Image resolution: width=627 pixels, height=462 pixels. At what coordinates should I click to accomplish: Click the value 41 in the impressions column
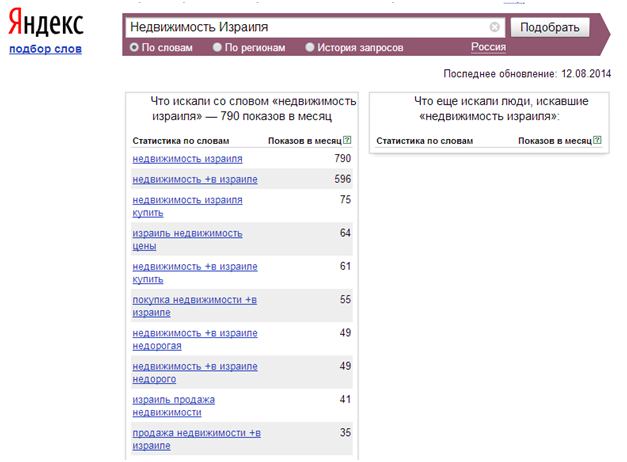click(x=345, y=399)
